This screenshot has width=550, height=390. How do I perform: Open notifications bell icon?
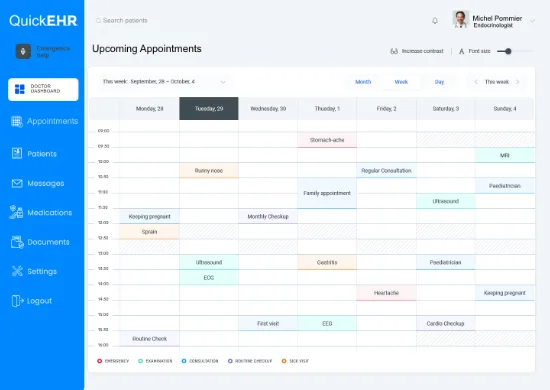click(435, 21)
